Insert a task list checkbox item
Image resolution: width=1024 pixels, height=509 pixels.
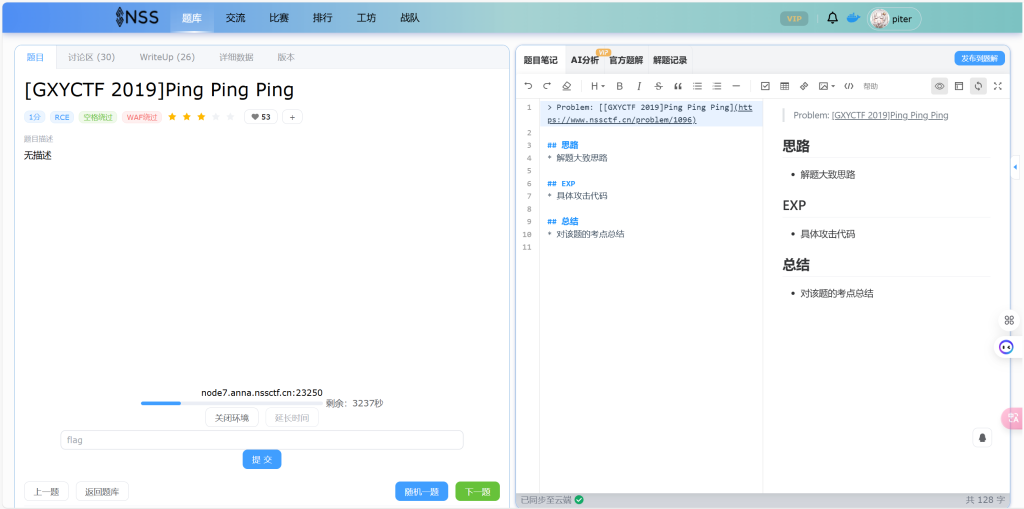pos(765,86)
